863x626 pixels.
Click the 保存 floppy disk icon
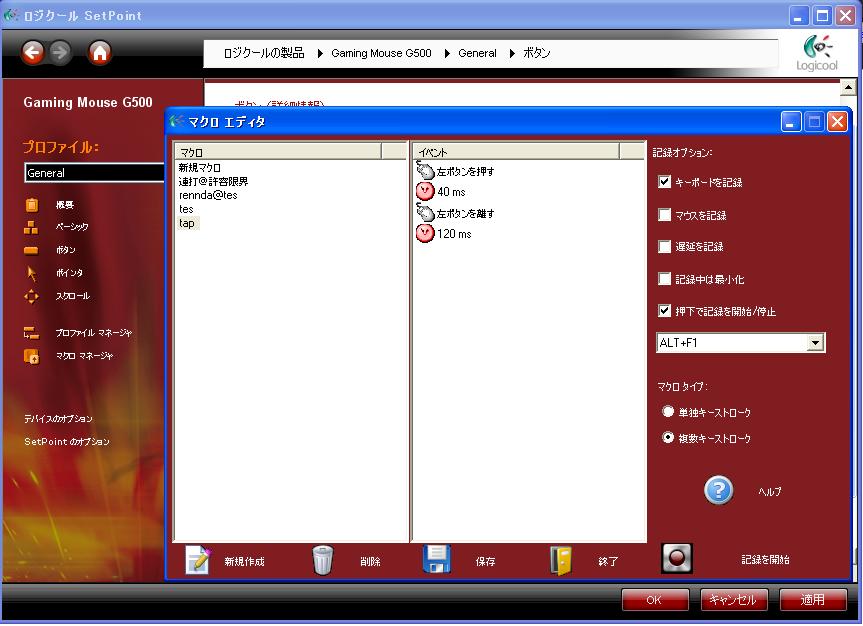click(437, 559)
